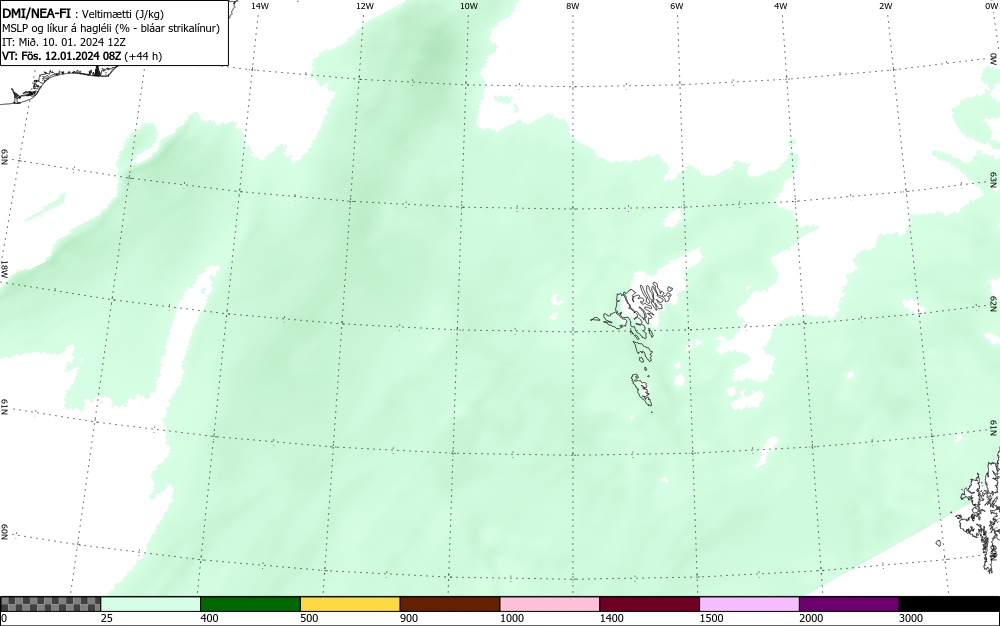Click the "4W" longitude label
The width and height of the screenshot is (1000, 626).
click(781, 6)
